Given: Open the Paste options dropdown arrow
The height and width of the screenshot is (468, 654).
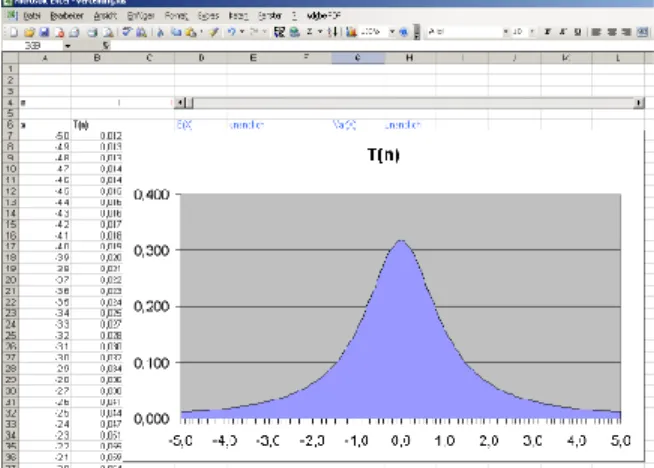Looking at the screenshot, I should pyautogui.click(x=201, y=32).
